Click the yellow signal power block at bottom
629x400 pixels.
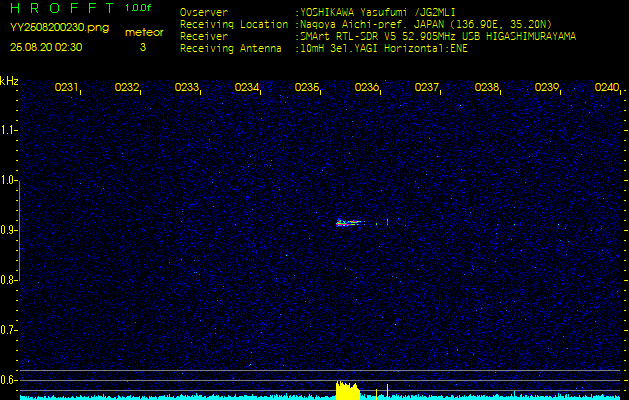(348, 391)
